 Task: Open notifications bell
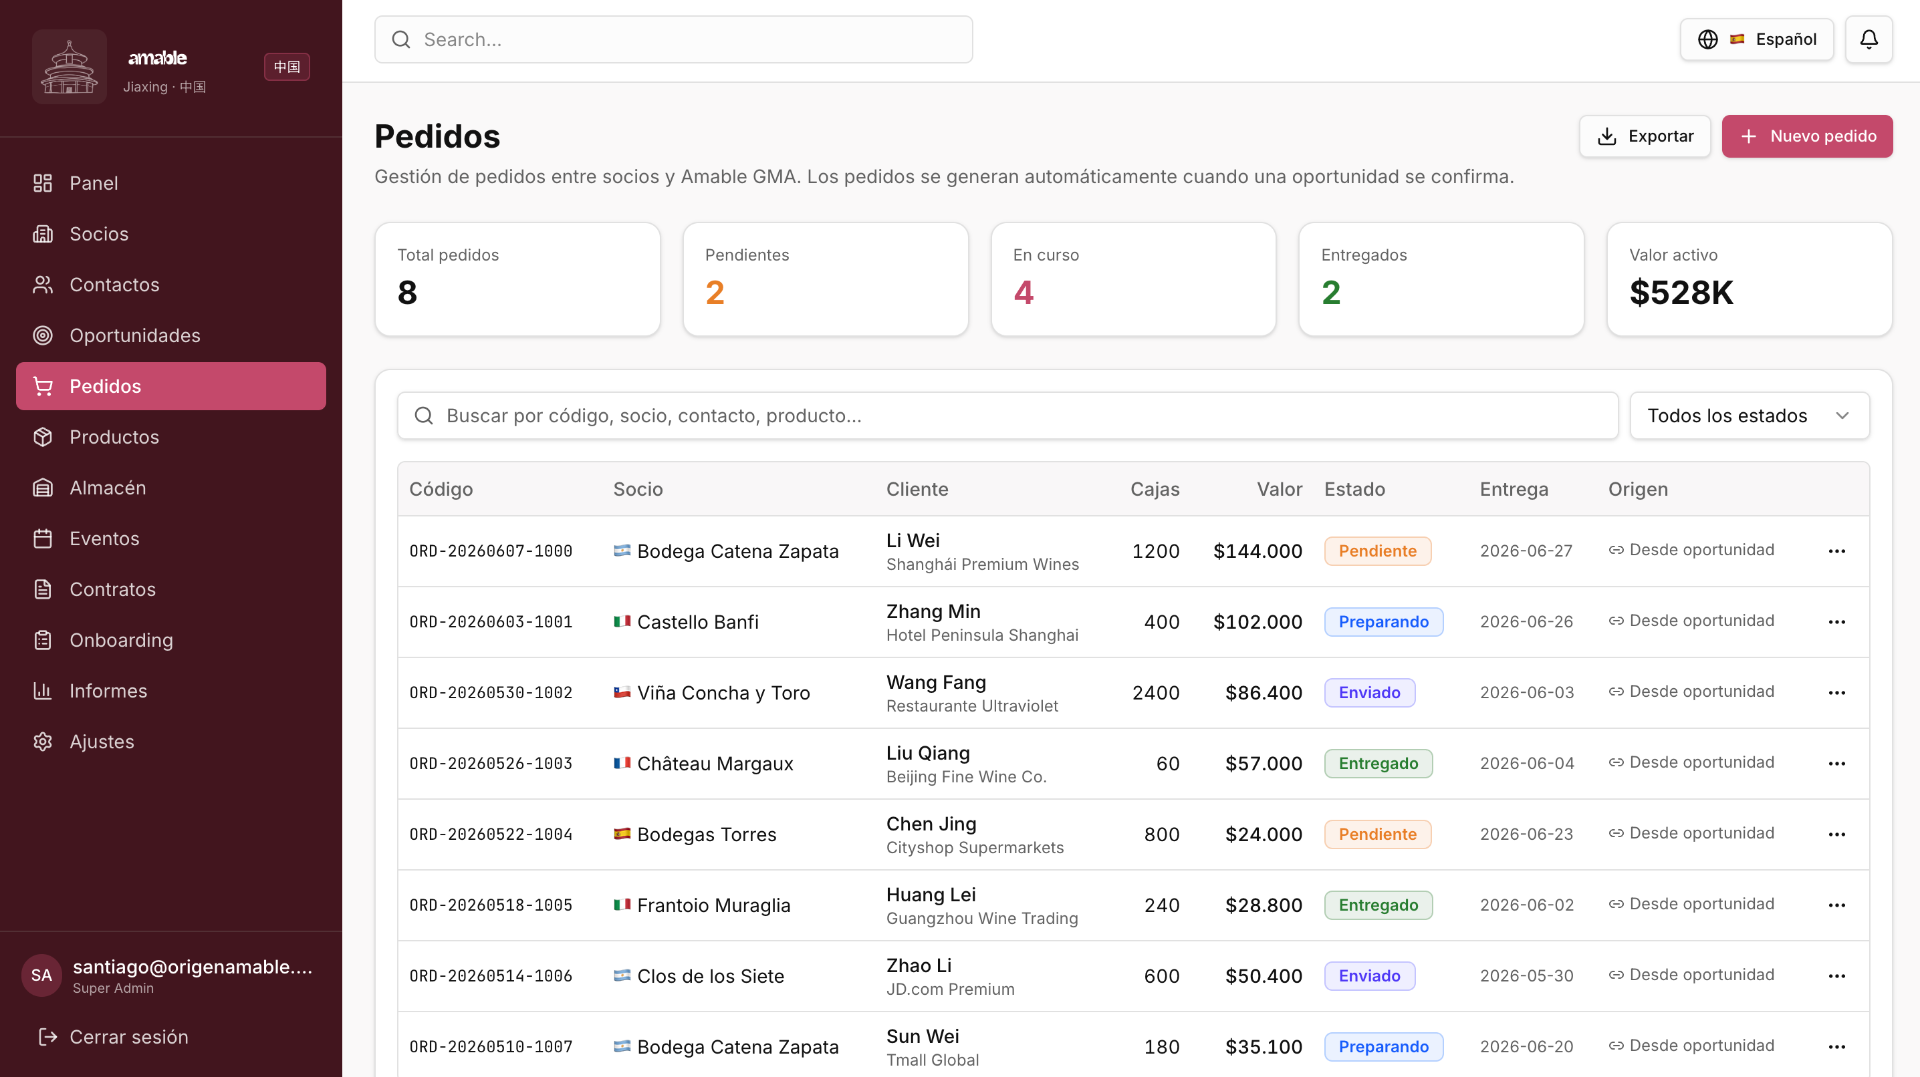pos(1868,39)
